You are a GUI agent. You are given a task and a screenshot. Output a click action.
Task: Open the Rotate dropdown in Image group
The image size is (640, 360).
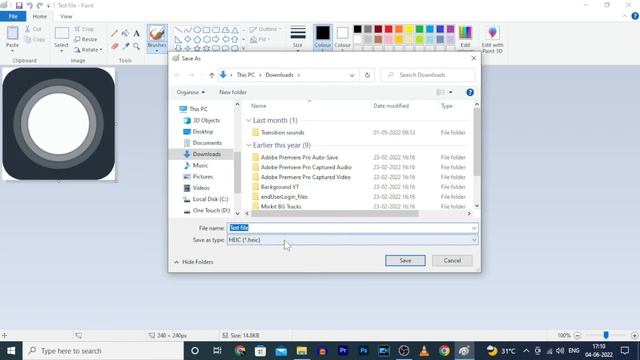click(88, 50)
